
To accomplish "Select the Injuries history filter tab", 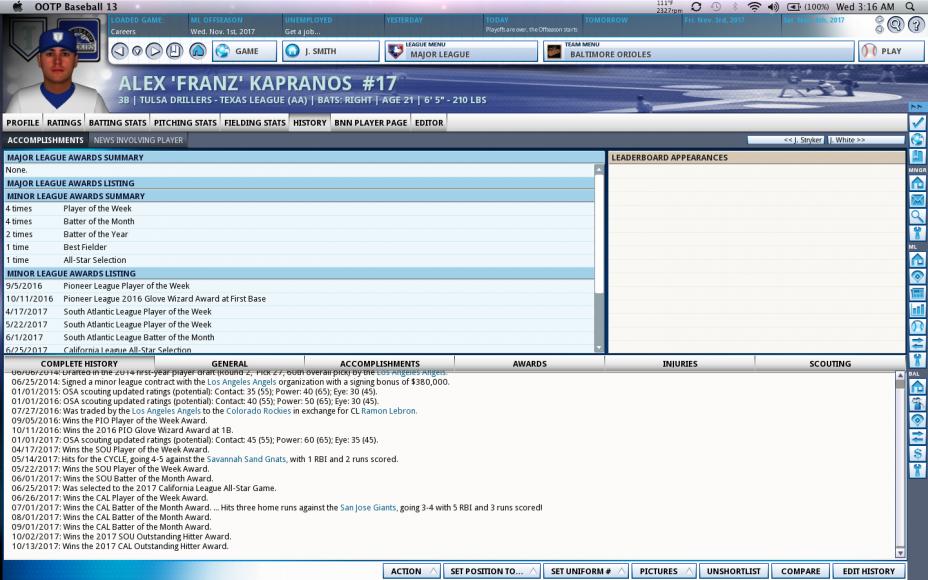I will [680, 363].
